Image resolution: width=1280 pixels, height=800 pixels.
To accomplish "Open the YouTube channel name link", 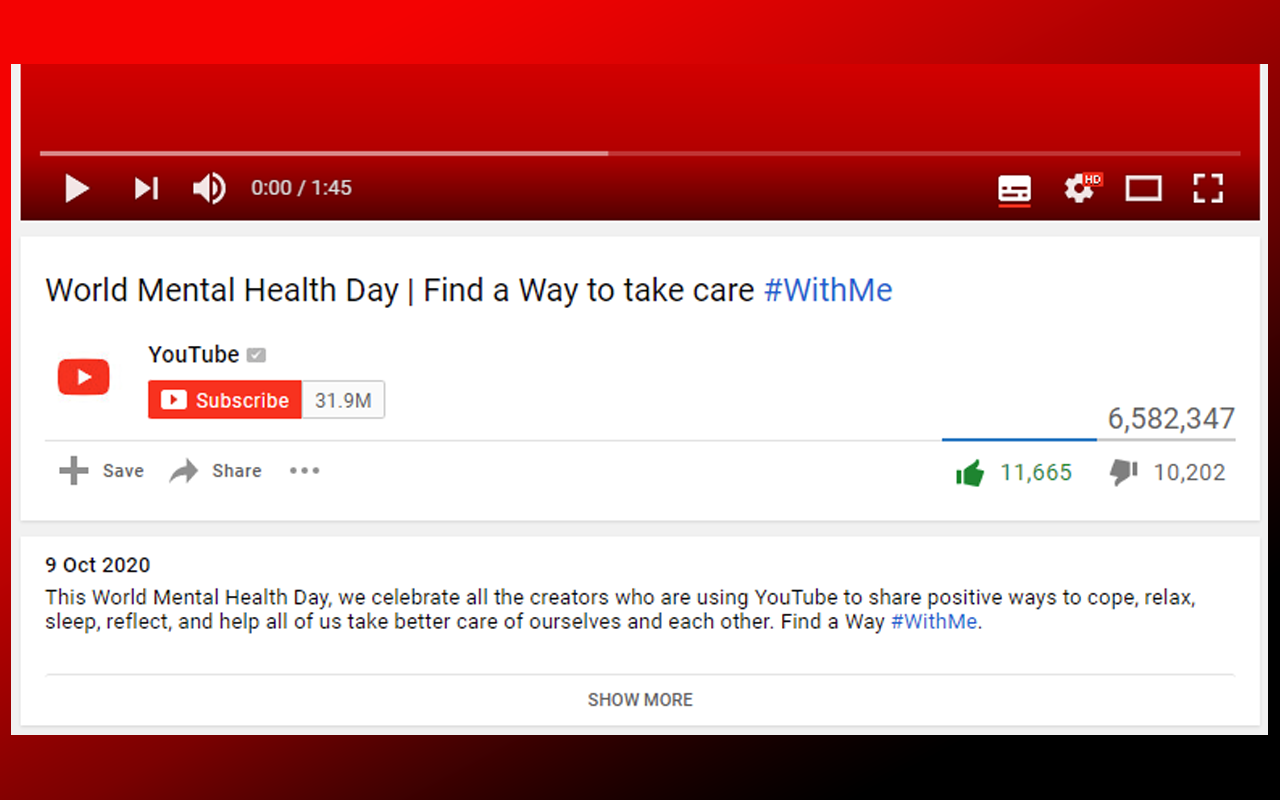I will pyautogui.click(x=194, y=354).
